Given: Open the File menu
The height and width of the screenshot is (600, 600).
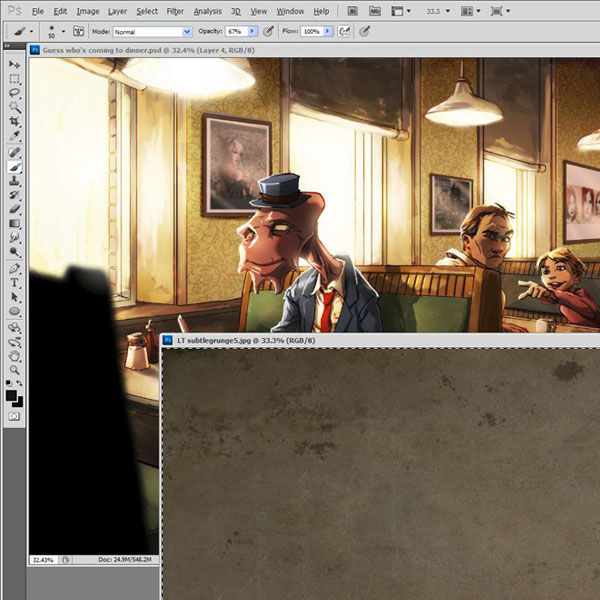Looking at the screenshot, I should (38, 11).
